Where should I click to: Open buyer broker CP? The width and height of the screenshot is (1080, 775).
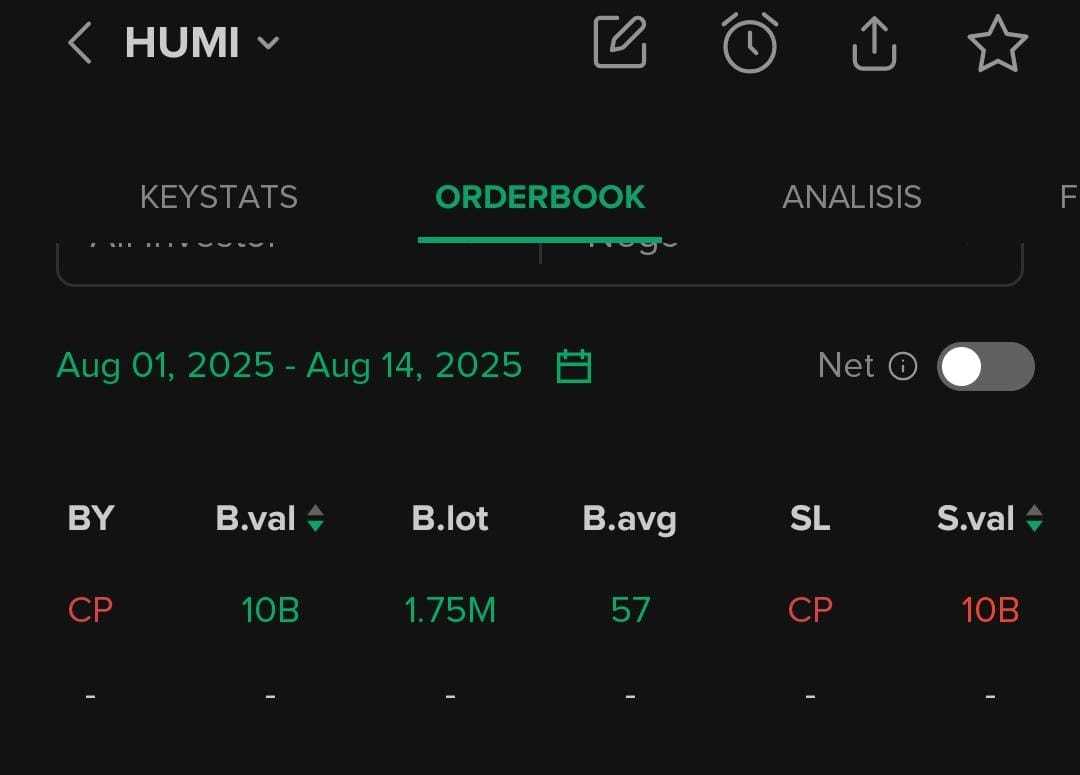tap(90, 610)
